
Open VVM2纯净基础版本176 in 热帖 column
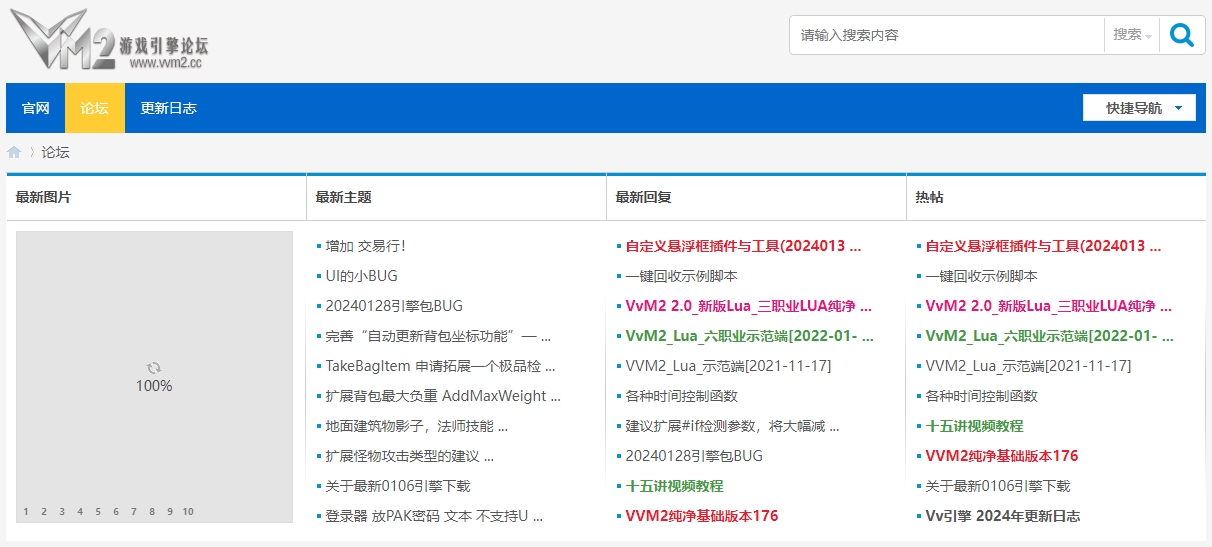click(1002, 456)
